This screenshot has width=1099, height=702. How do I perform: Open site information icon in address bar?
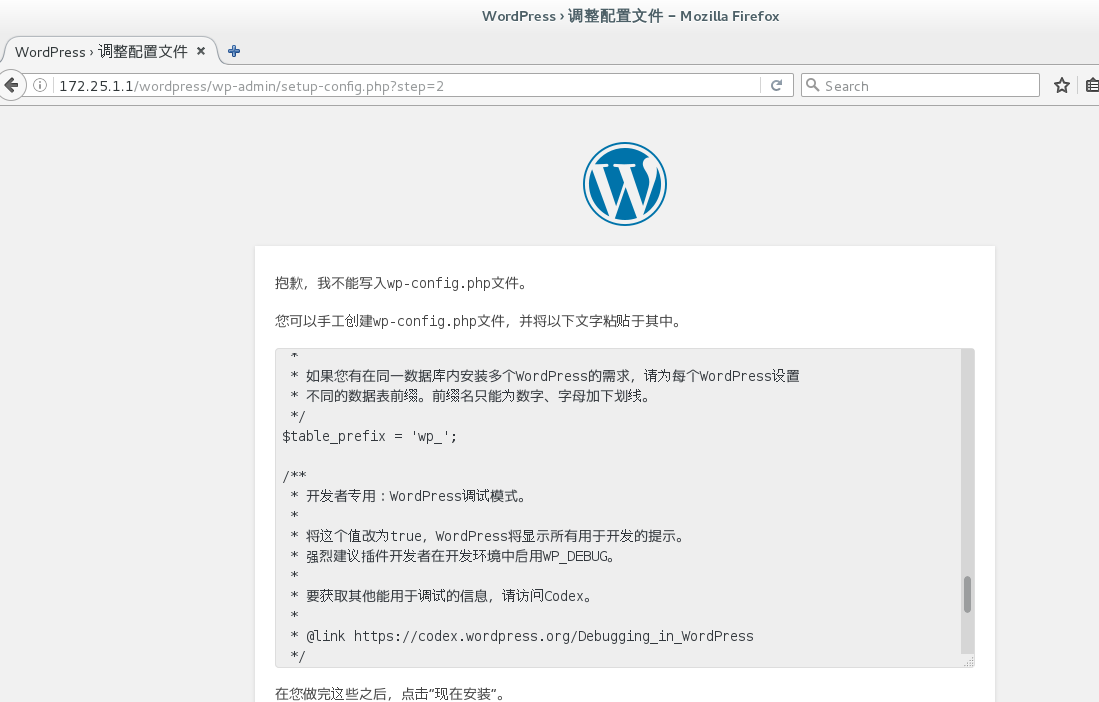point(40,85)
